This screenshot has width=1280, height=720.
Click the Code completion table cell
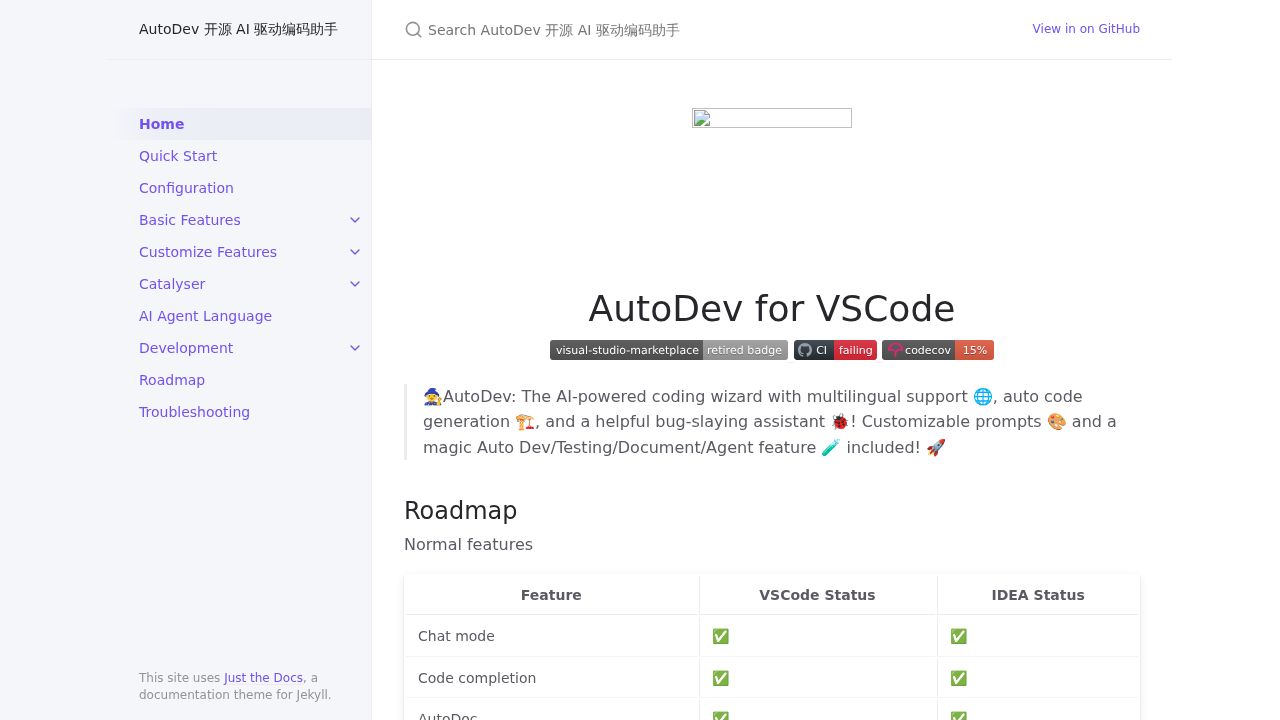551,678
